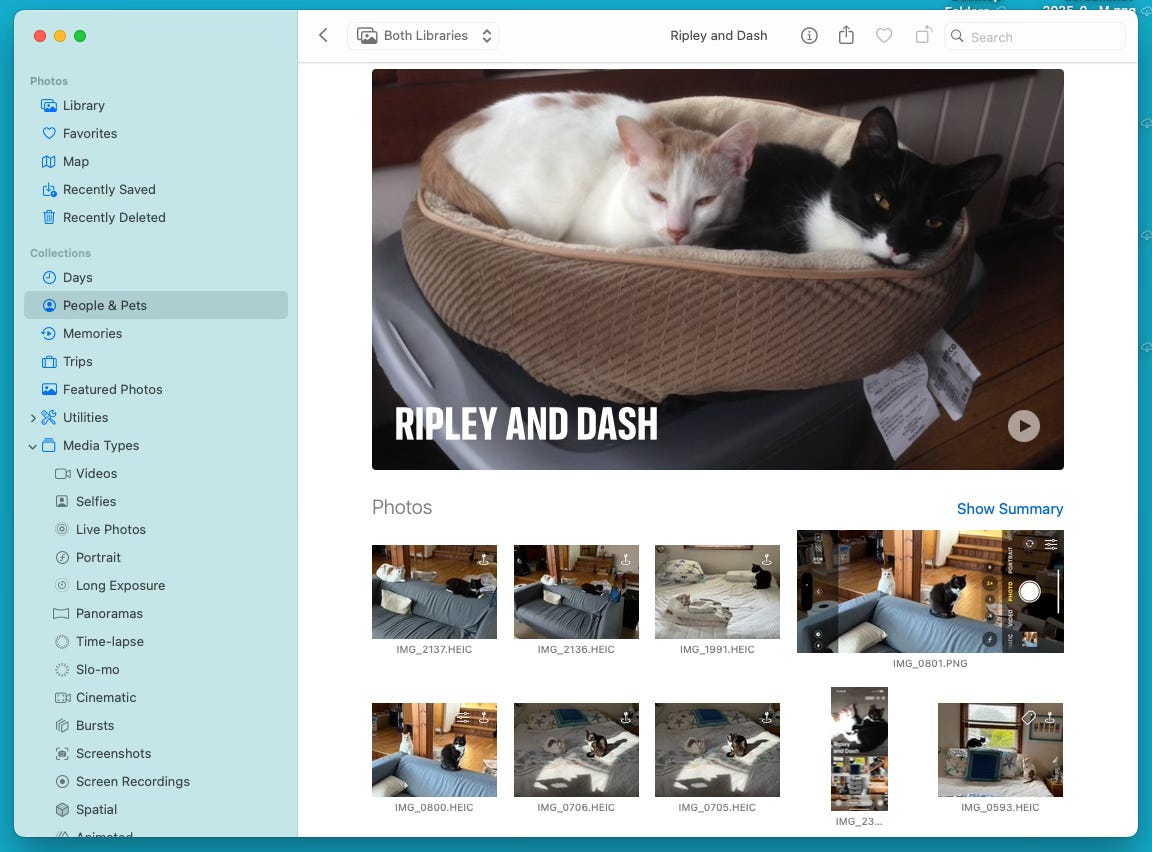Open the tall IMG_23... thumbnail
The width and height of the screenshot is (1152, 852).
coord(859,749)
